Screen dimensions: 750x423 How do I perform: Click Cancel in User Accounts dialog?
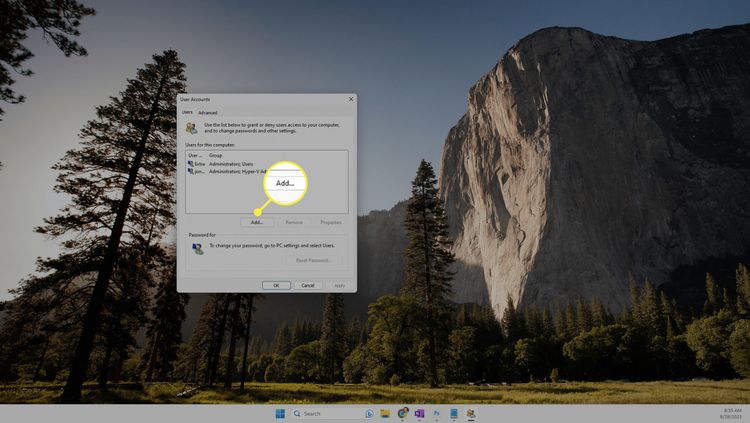click(308, 285)
